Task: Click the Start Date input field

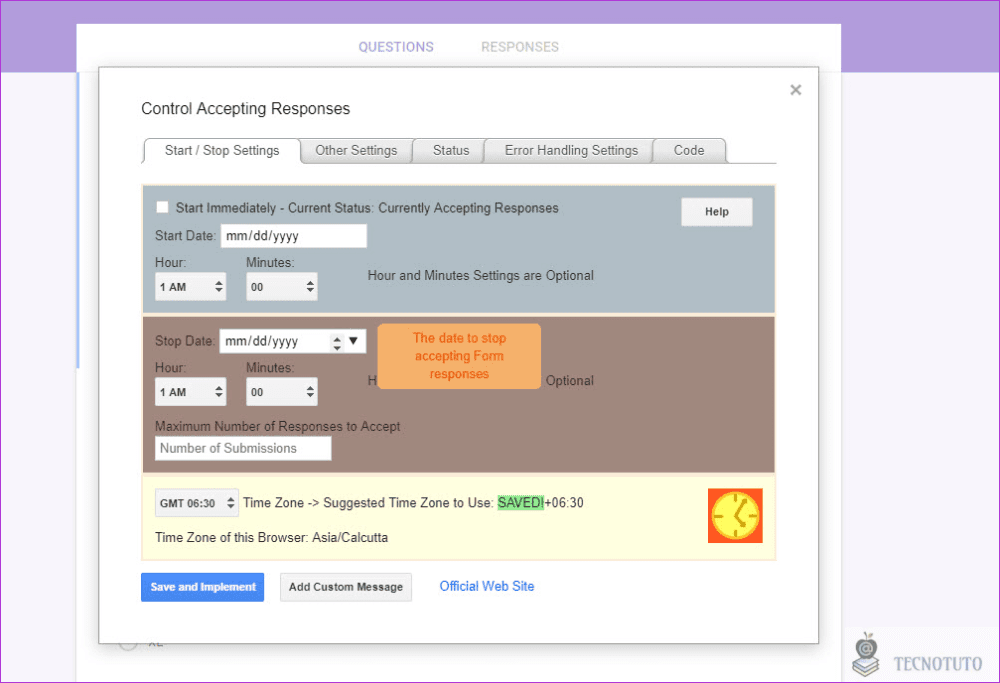Action: [x=293, y=236]
